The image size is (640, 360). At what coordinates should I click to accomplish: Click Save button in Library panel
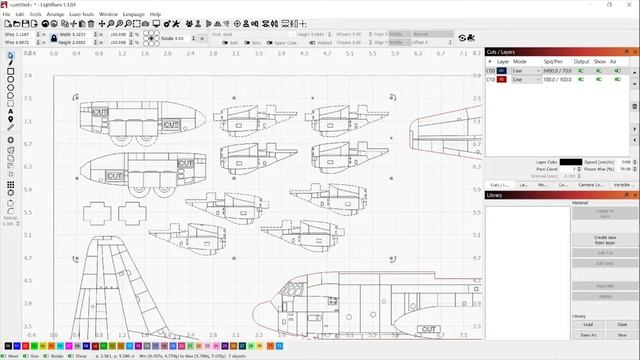tap(622, 324)
